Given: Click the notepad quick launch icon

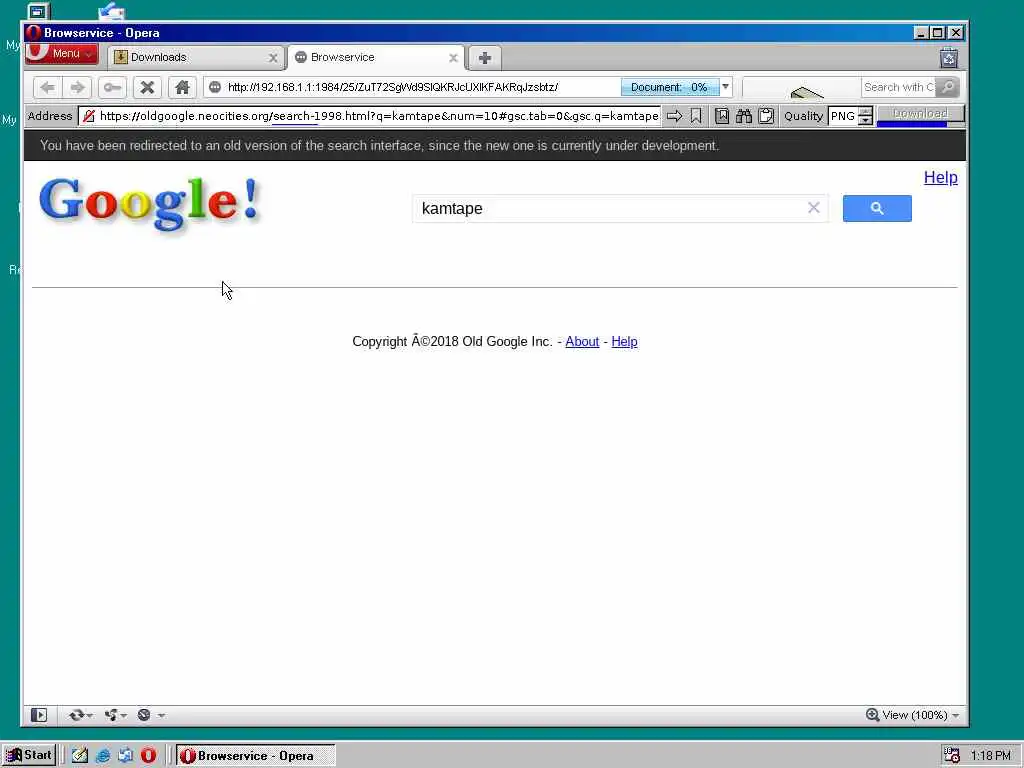Looking at the screenshot, I should point(80,756).
